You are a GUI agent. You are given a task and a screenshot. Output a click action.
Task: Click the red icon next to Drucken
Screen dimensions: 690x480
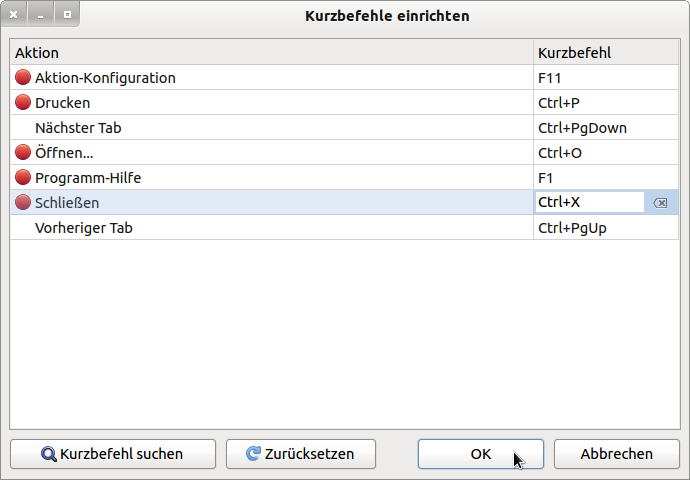23,102
